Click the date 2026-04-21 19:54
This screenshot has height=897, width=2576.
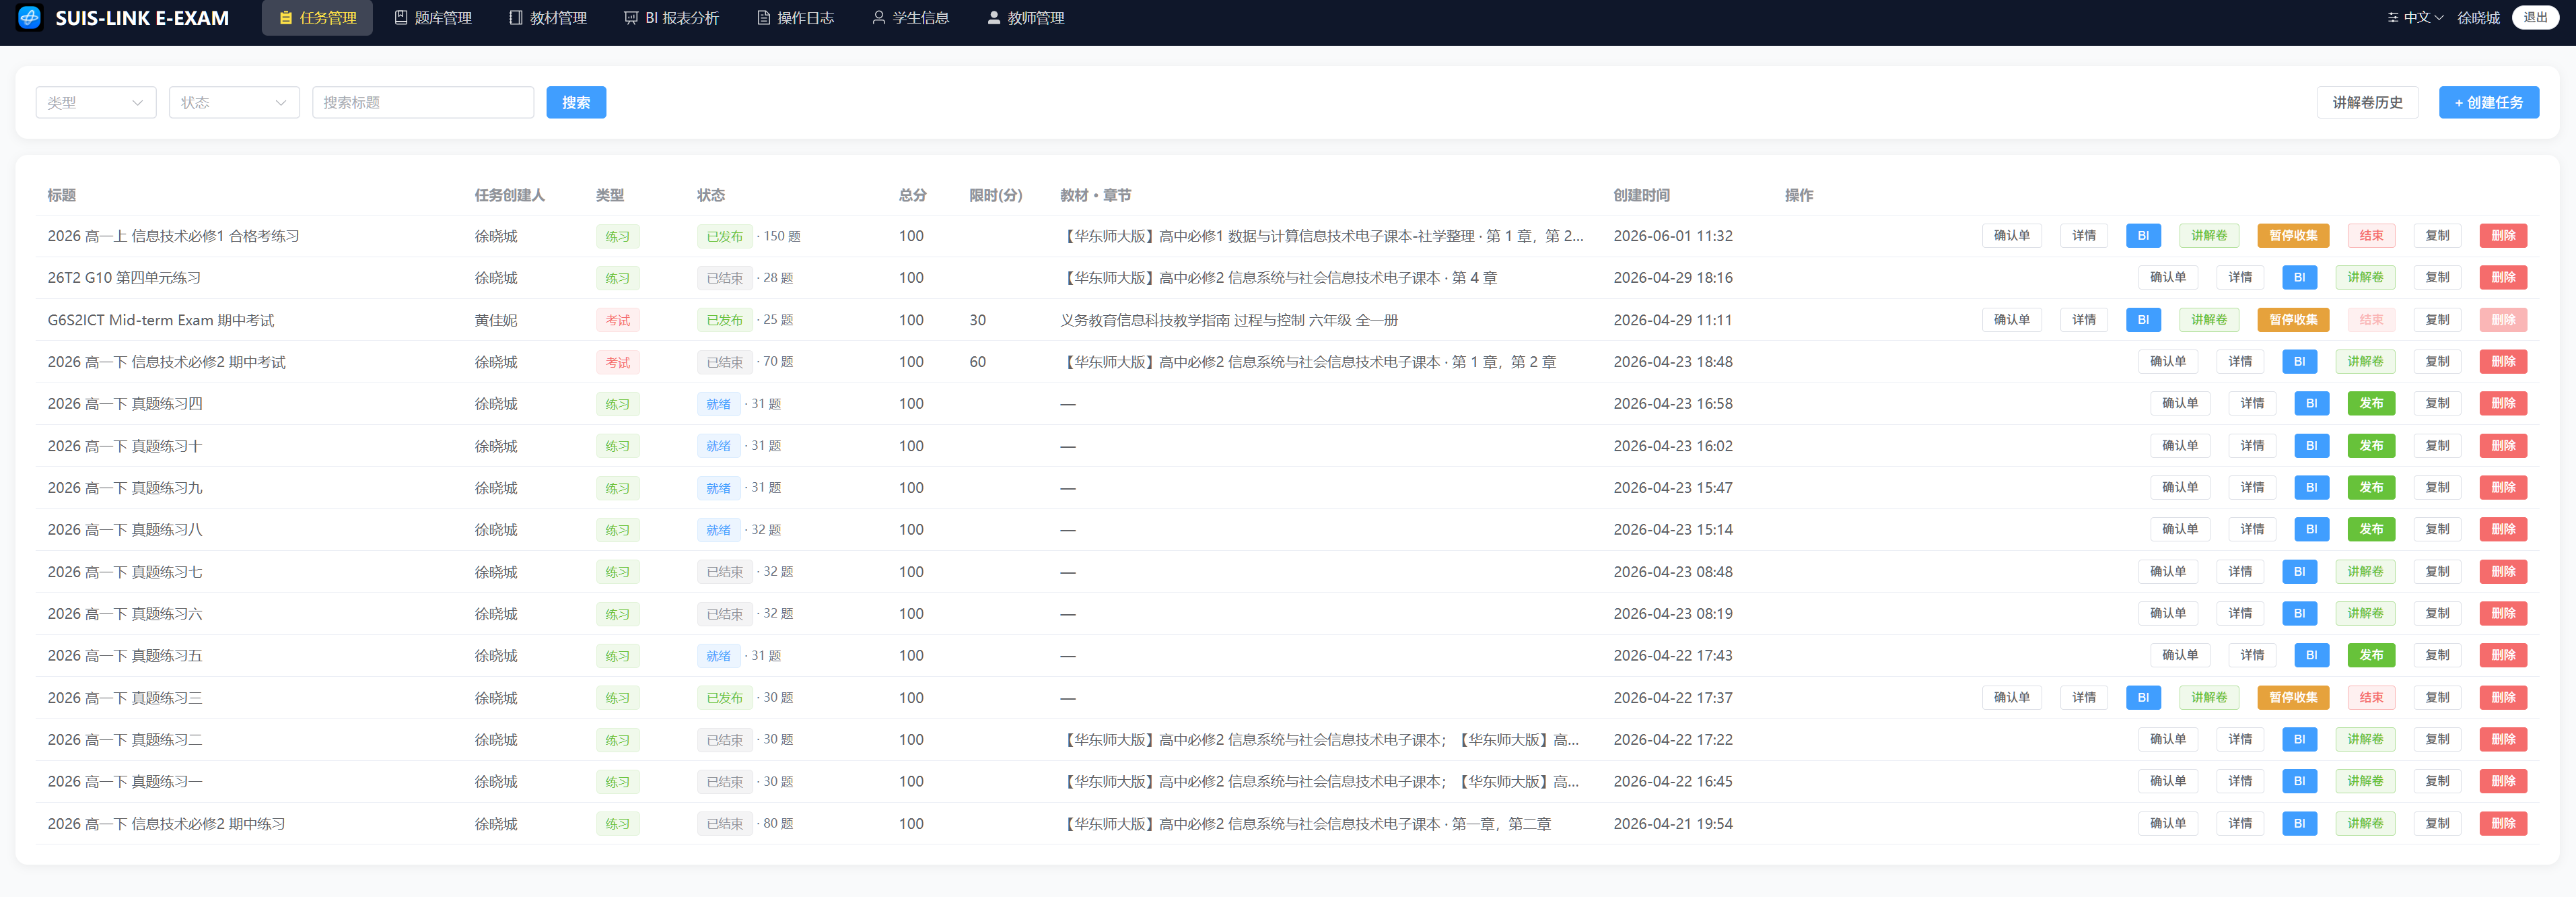1673,824
